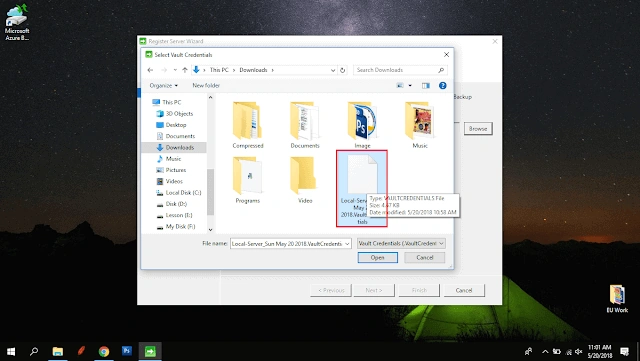The image size is (640, 361).
Task: Launch Photoshop from taskbar
Action: (x=127, y=351)
